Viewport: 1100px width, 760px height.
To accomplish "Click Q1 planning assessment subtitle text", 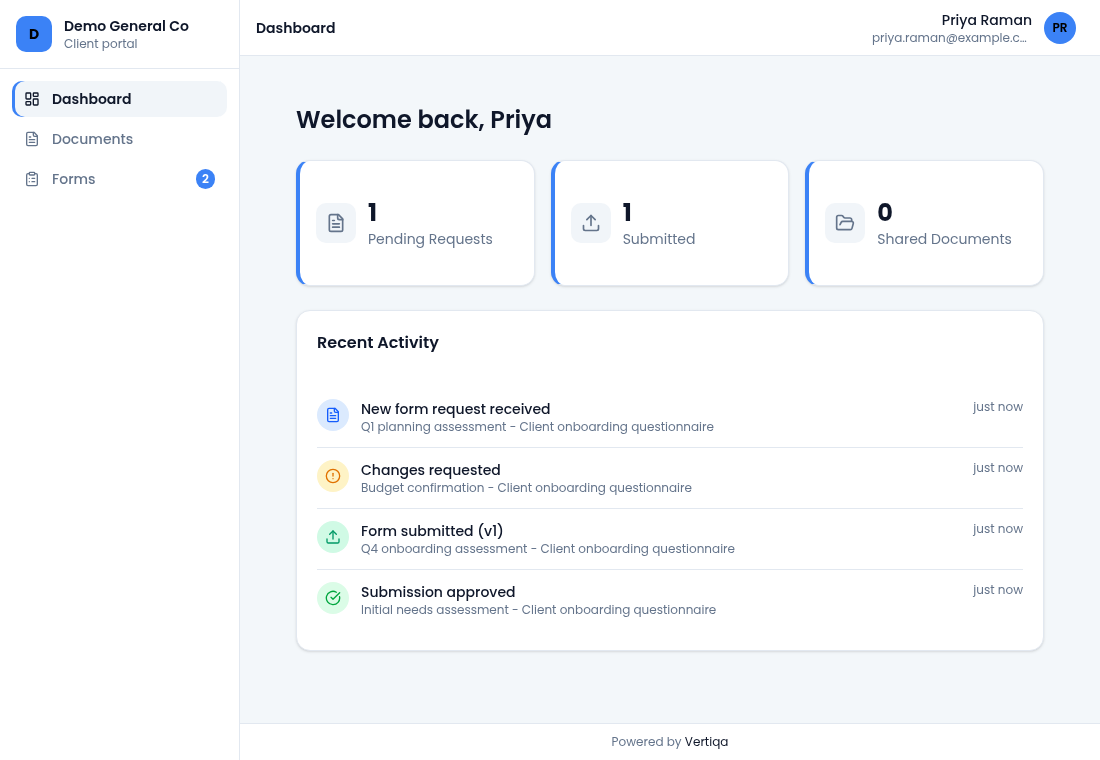I will [537, 427].
